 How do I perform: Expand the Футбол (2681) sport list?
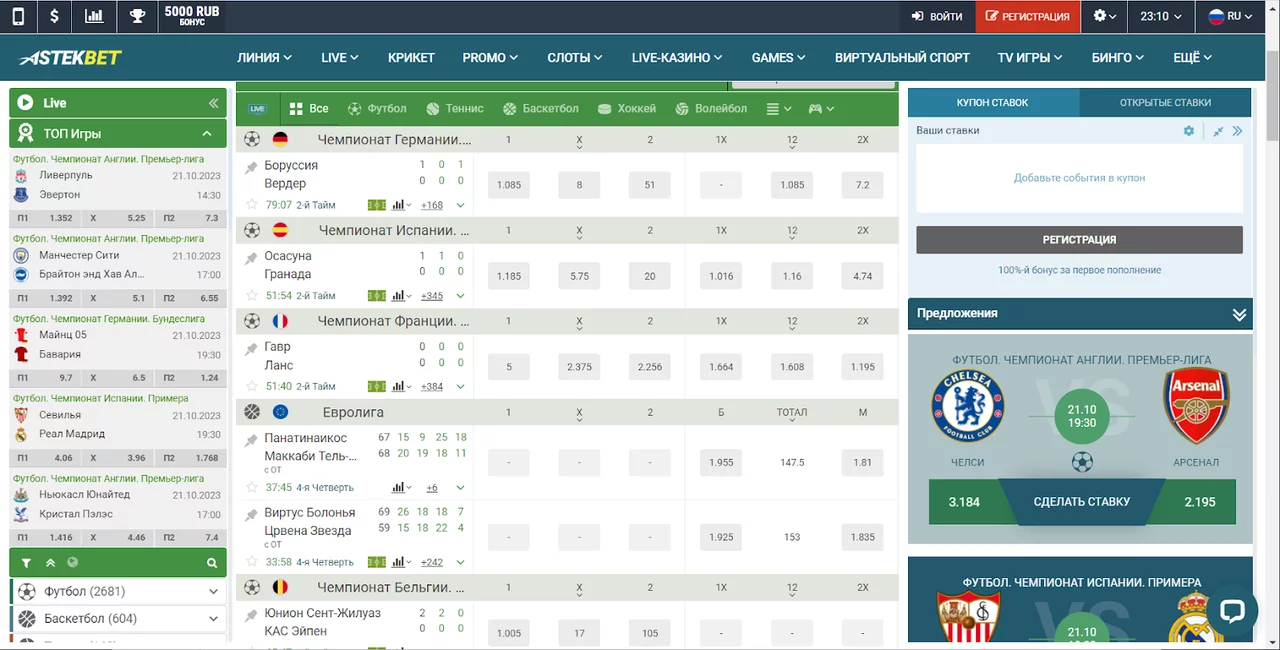point(119,591)
